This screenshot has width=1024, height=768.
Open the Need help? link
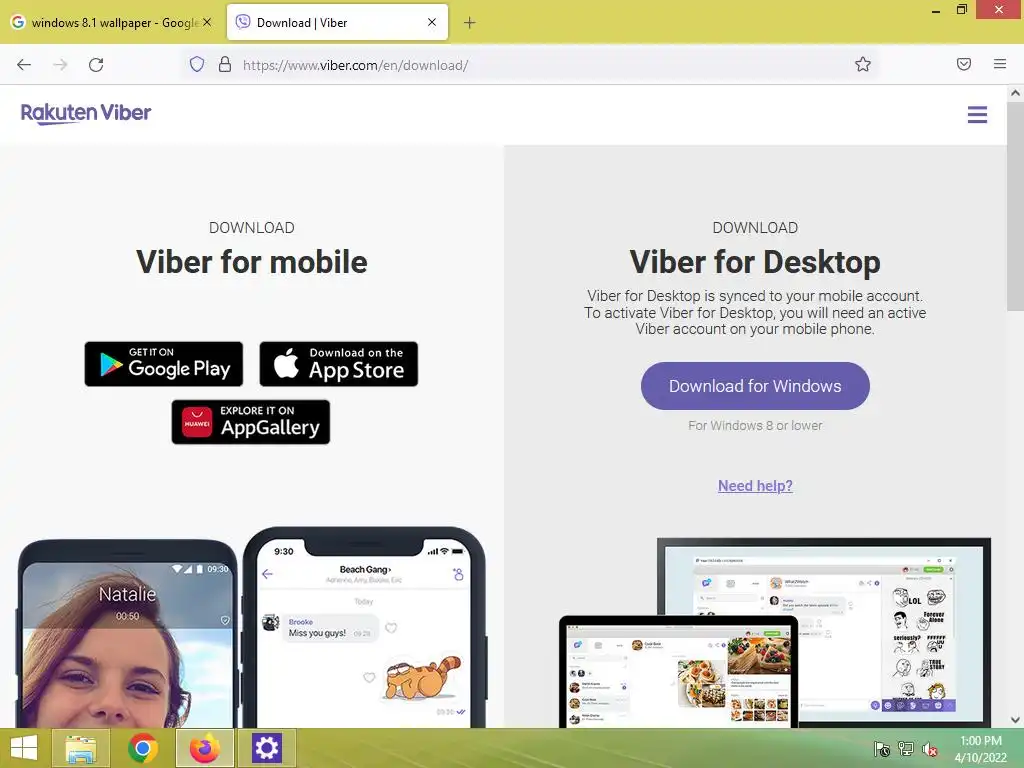pos(755,486)
